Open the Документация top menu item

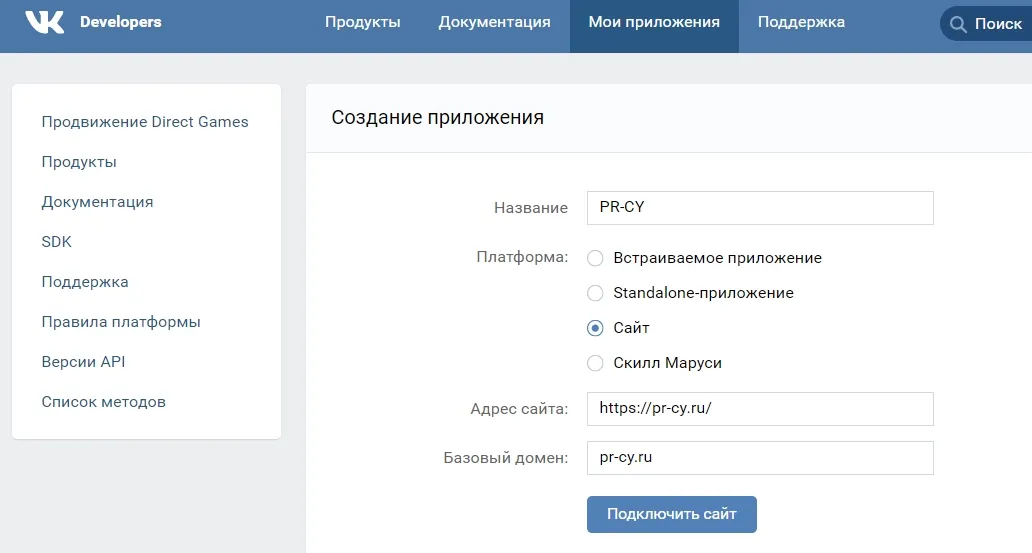494,22
